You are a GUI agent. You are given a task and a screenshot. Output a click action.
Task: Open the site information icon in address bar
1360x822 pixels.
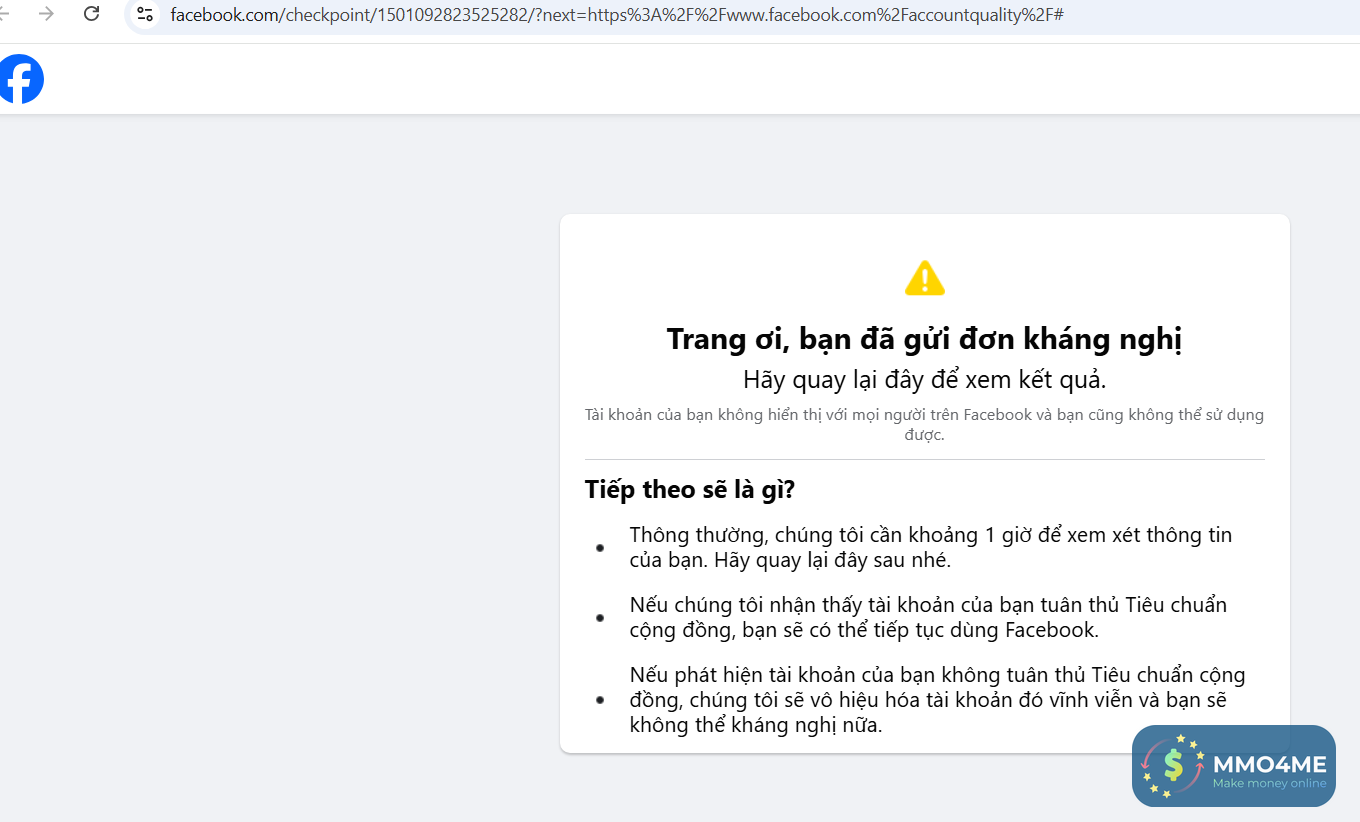tap(145, 14)
